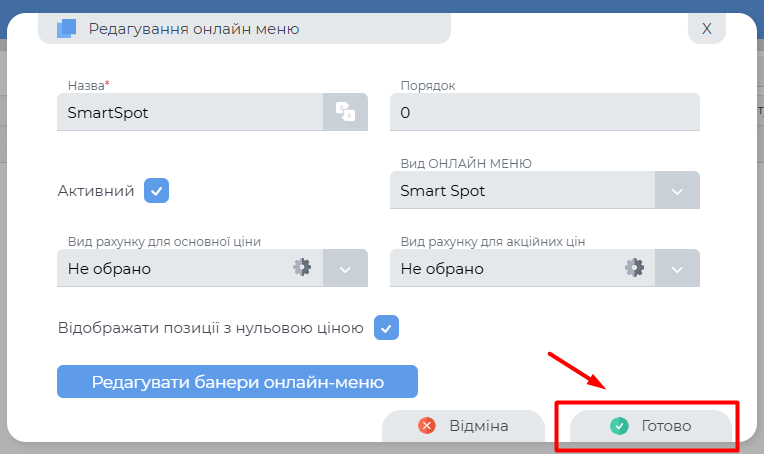The height and width of the screenshot is (454, 764).
Task: Open gear settings for акційних цін account type
Action: click(x=634, y=268)
